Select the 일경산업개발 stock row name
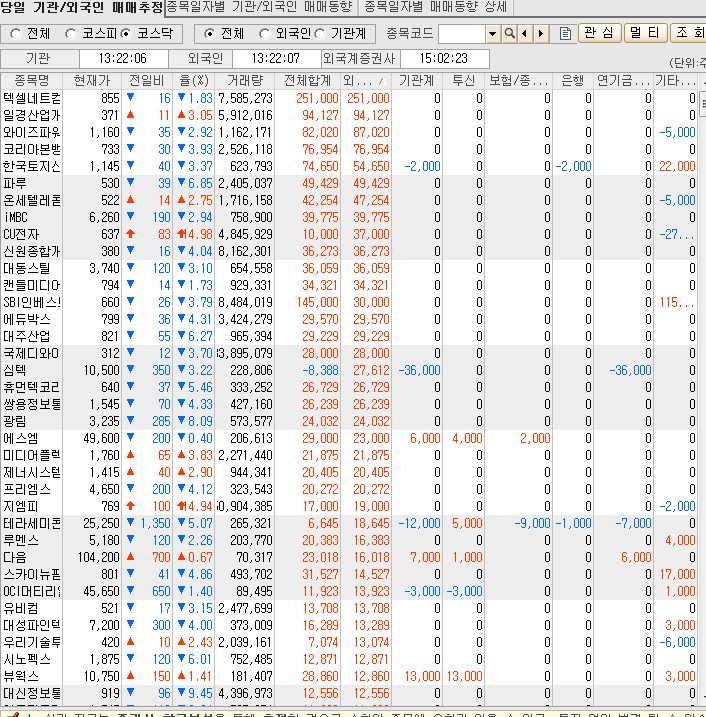The width and height of the screenshot is (706, 717). (32, 115)
